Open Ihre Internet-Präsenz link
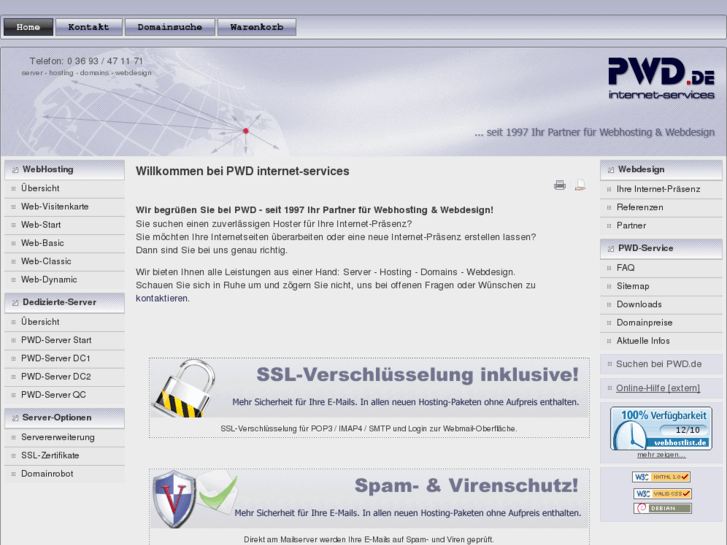Viewport: 727px width, 545px height. pyautogui.click(x=661, y=189)
